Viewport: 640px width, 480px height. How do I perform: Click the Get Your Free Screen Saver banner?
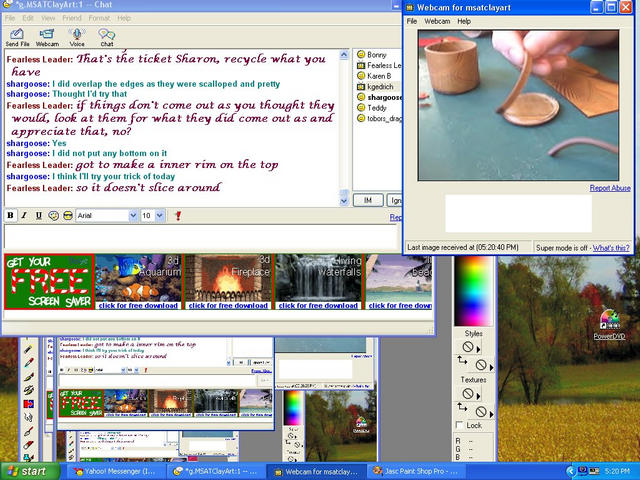pos(49,282)
